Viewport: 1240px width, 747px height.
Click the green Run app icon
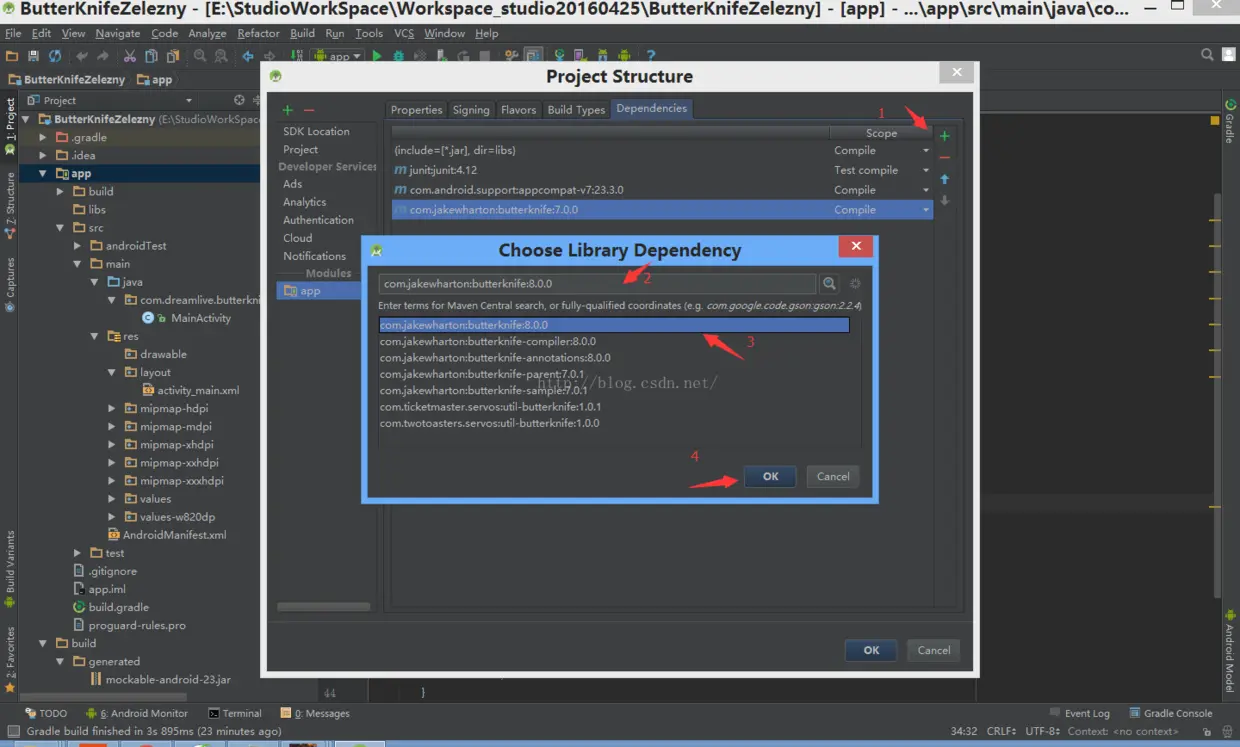coord(377,56)
